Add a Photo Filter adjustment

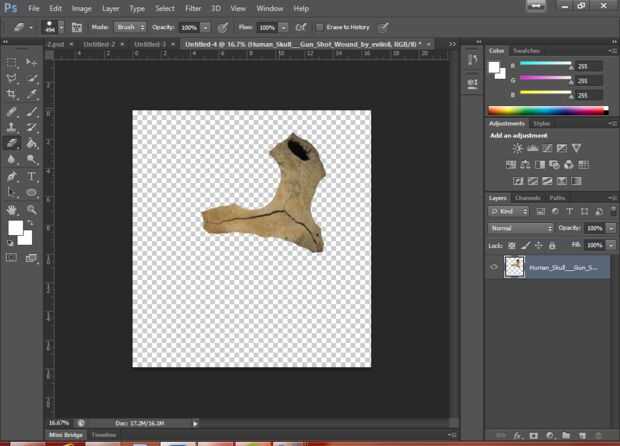(x=554, y=165)
